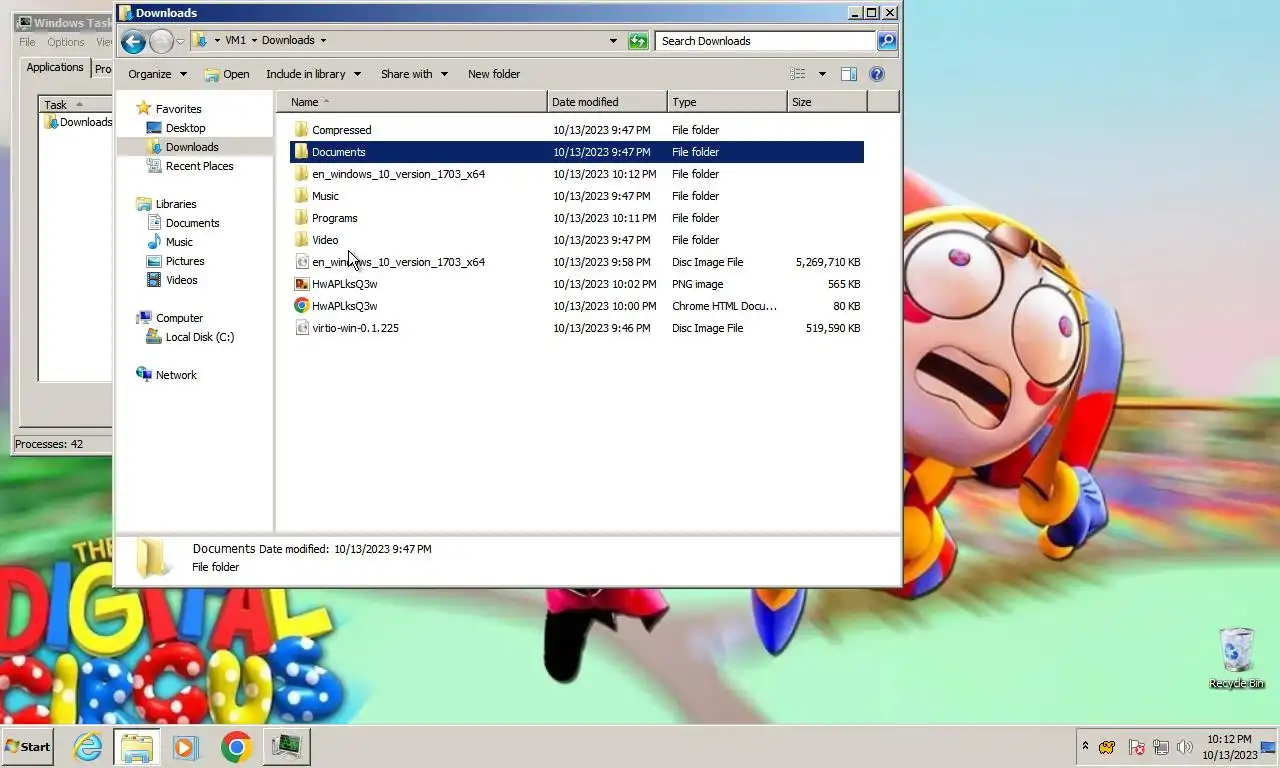Create a New folder
1280x768 pixels.
(494, 74)
